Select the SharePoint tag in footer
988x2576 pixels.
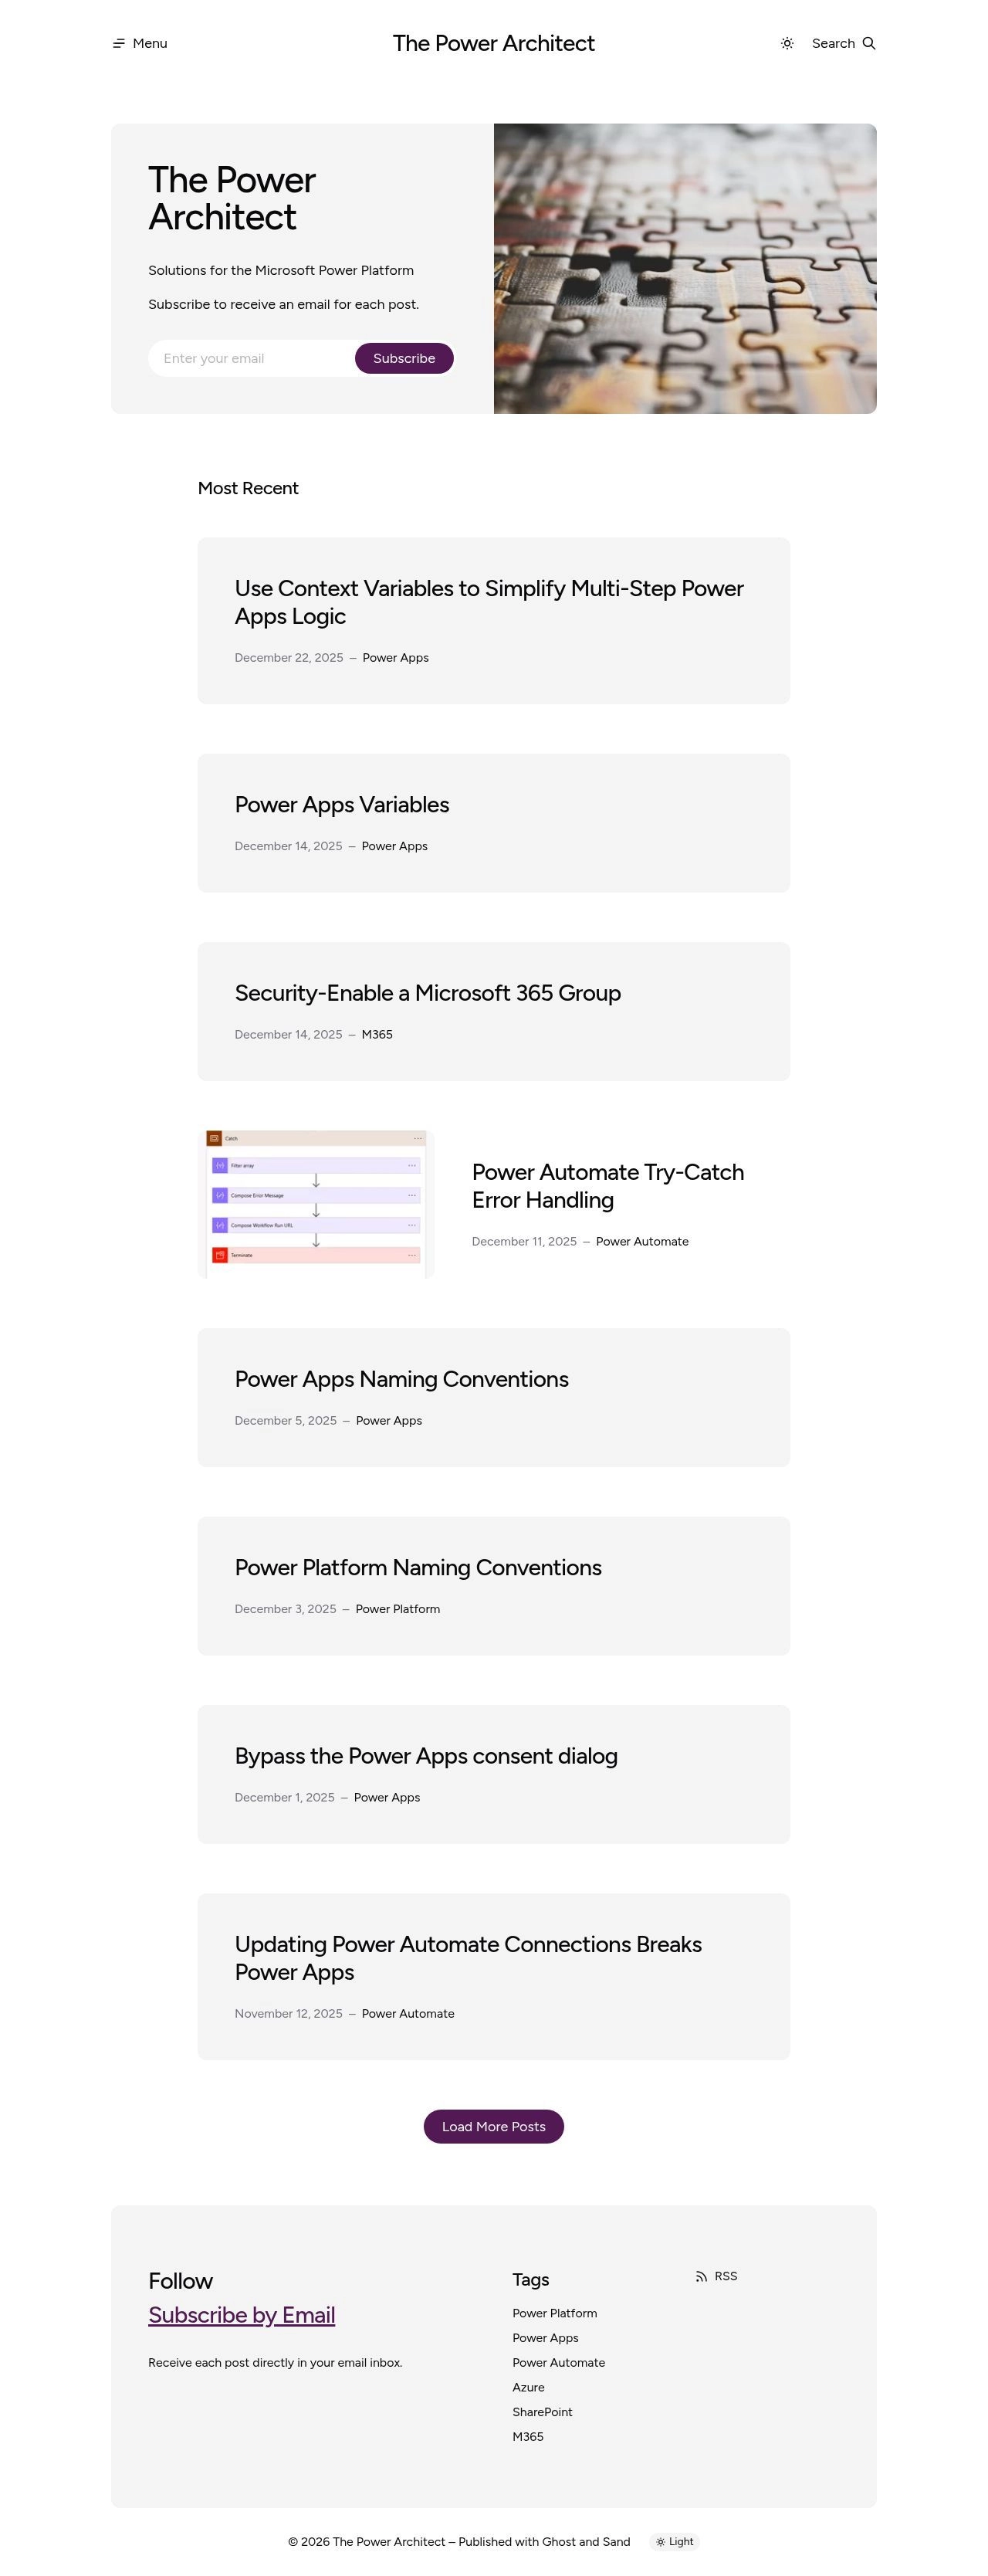coord(542,2412)
